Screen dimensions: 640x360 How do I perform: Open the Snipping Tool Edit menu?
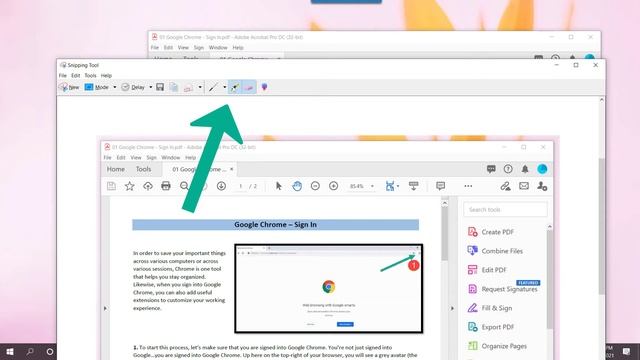(76, 76)
